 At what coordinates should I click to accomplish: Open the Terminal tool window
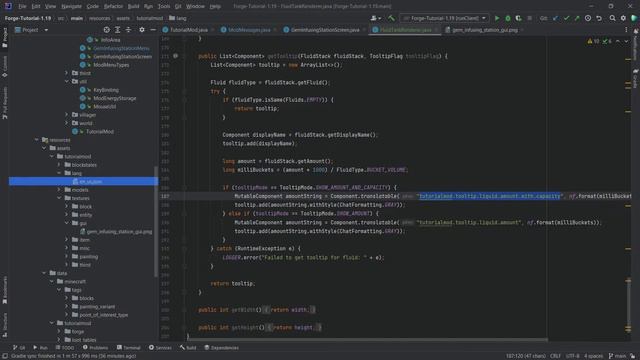(129, 348)
